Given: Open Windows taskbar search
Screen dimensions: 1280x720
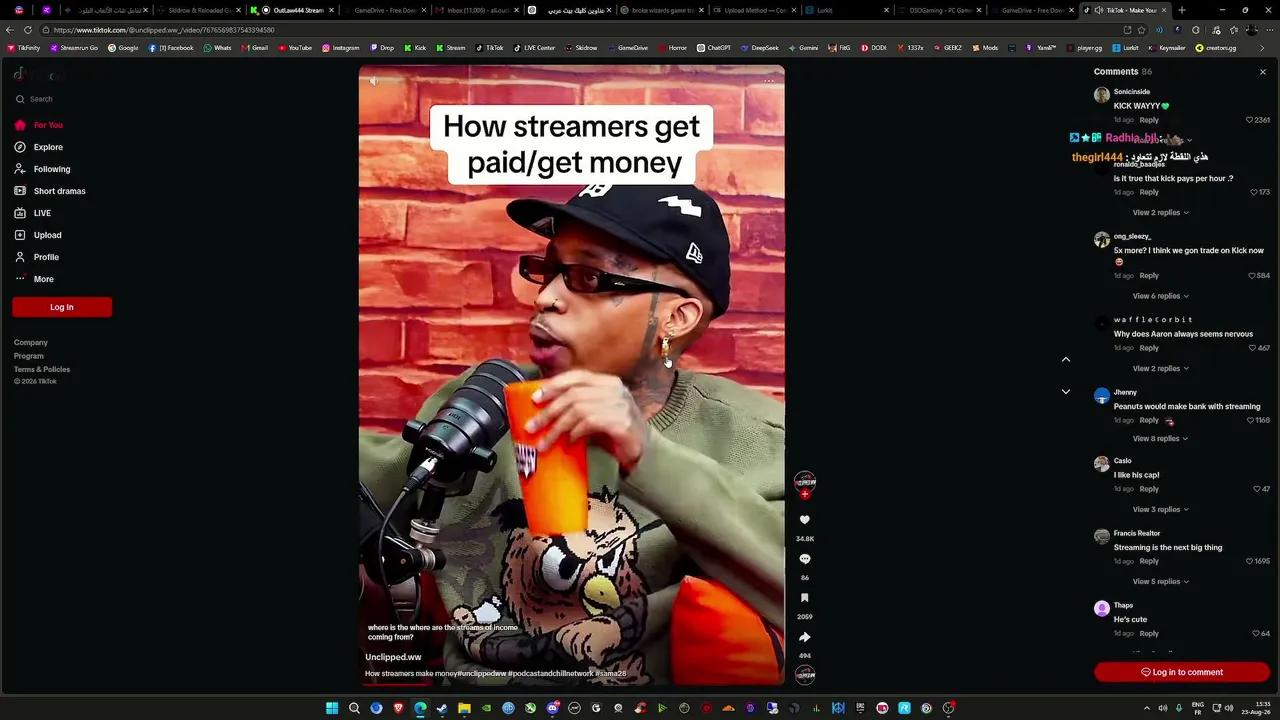Looking at the screenshot, I should pyautogui.click(x=354, y=708).
